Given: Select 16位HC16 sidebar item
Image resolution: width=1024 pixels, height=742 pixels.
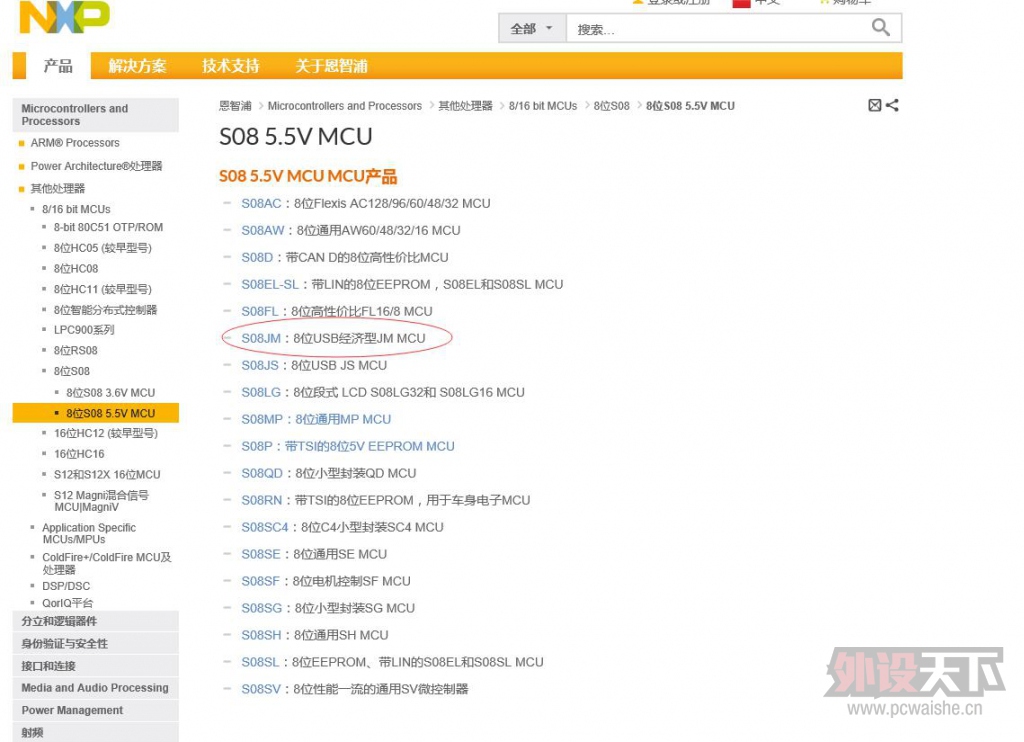Looking at the screenshot, I should 79,454.
